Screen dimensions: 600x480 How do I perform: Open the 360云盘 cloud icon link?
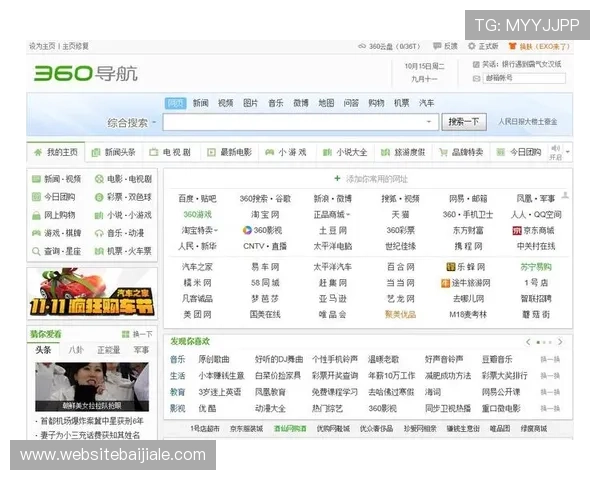[362, 46]
